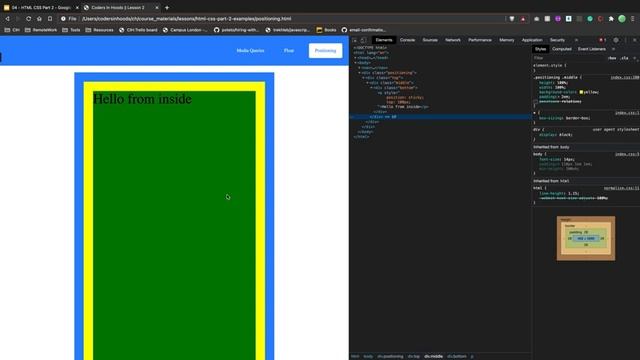Image resolution: width=640 pixels, height=360 pixels.
Task: Open the Event Listeners sidebar tab
Action: click(x=591, y=49)
